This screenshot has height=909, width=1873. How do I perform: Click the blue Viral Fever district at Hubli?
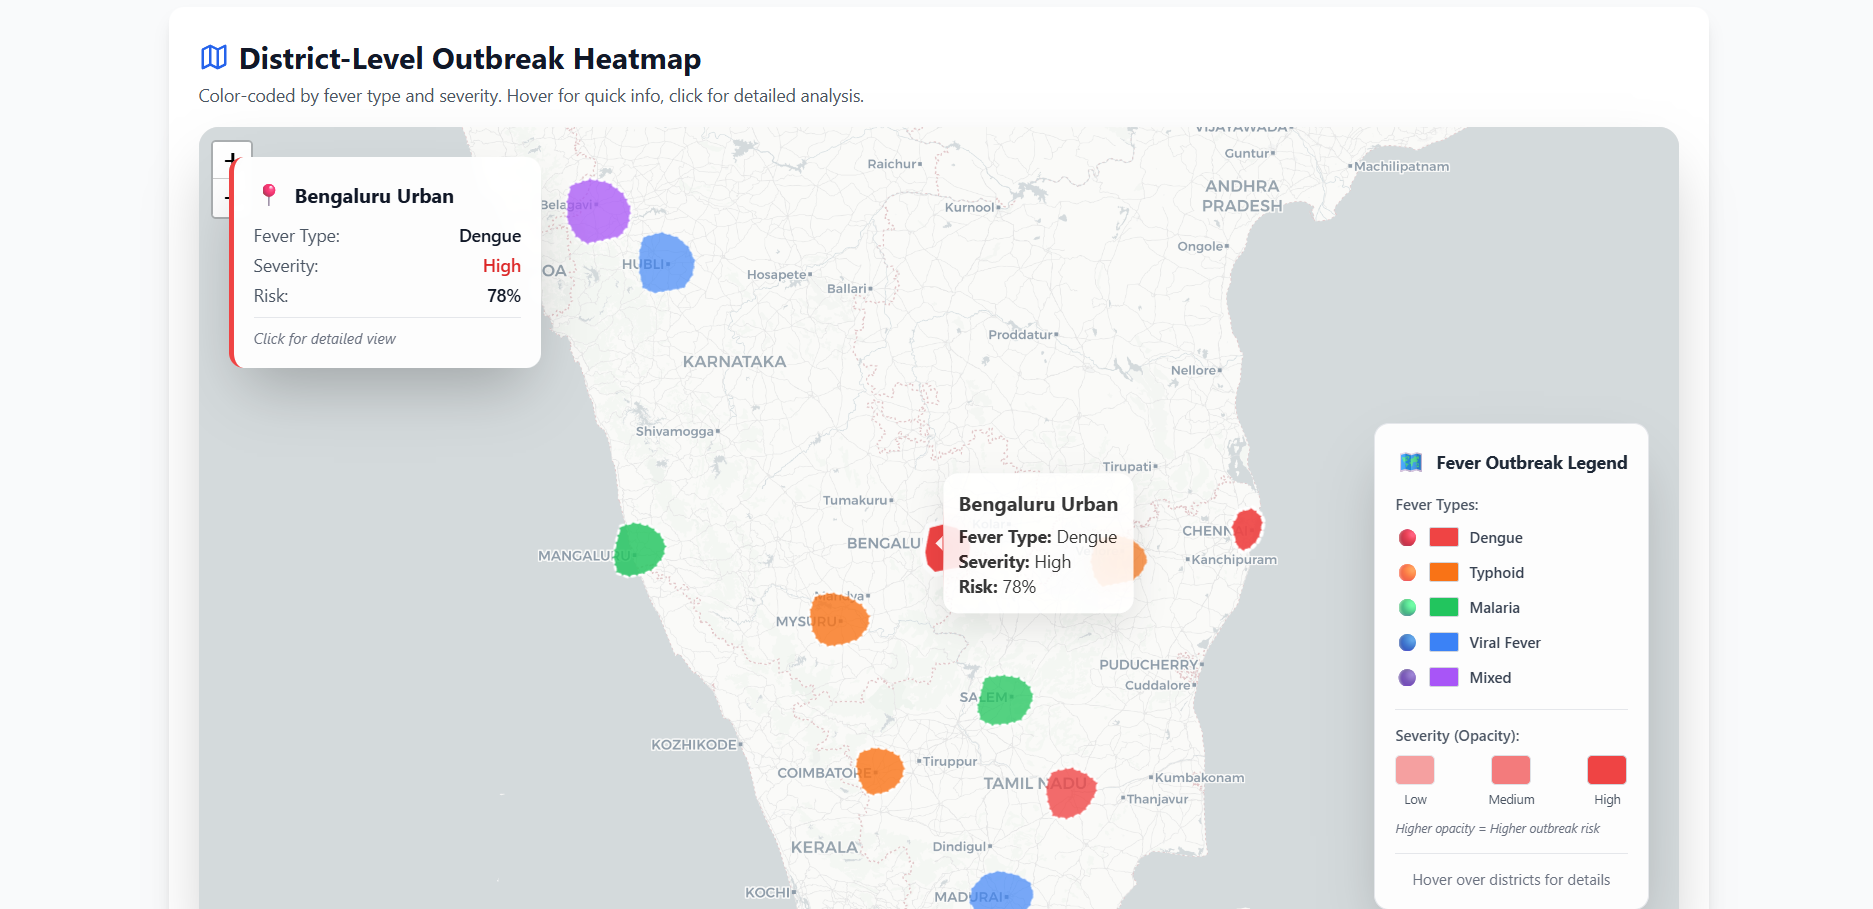pyautogui.click(x=665, y=263)
